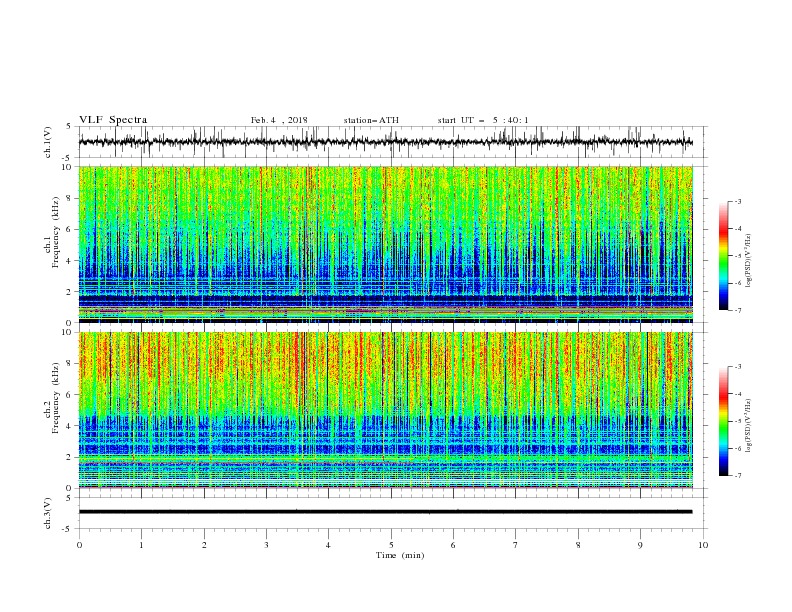Click the "5" tick on the Time axis
The width and height of the screenshot is (792, 612).
[x=391, y=545]
